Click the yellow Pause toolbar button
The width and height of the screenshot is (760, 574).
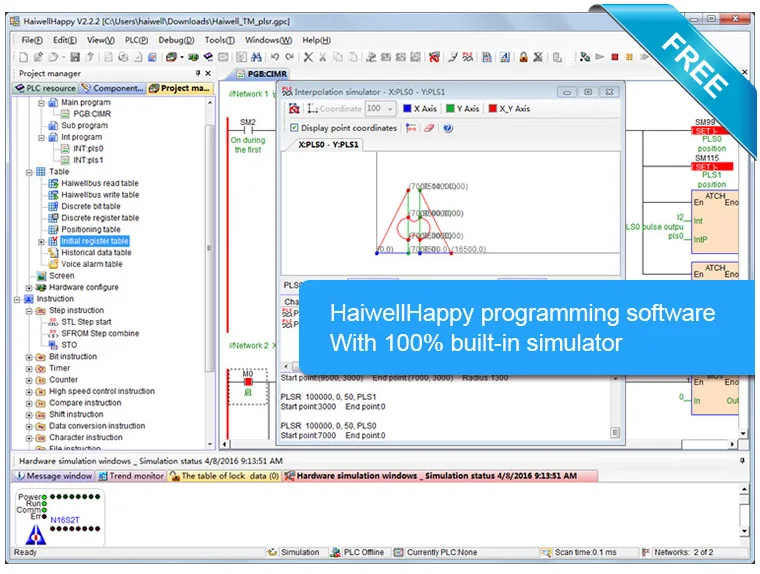pyautogui.click(x=629, y=57)
